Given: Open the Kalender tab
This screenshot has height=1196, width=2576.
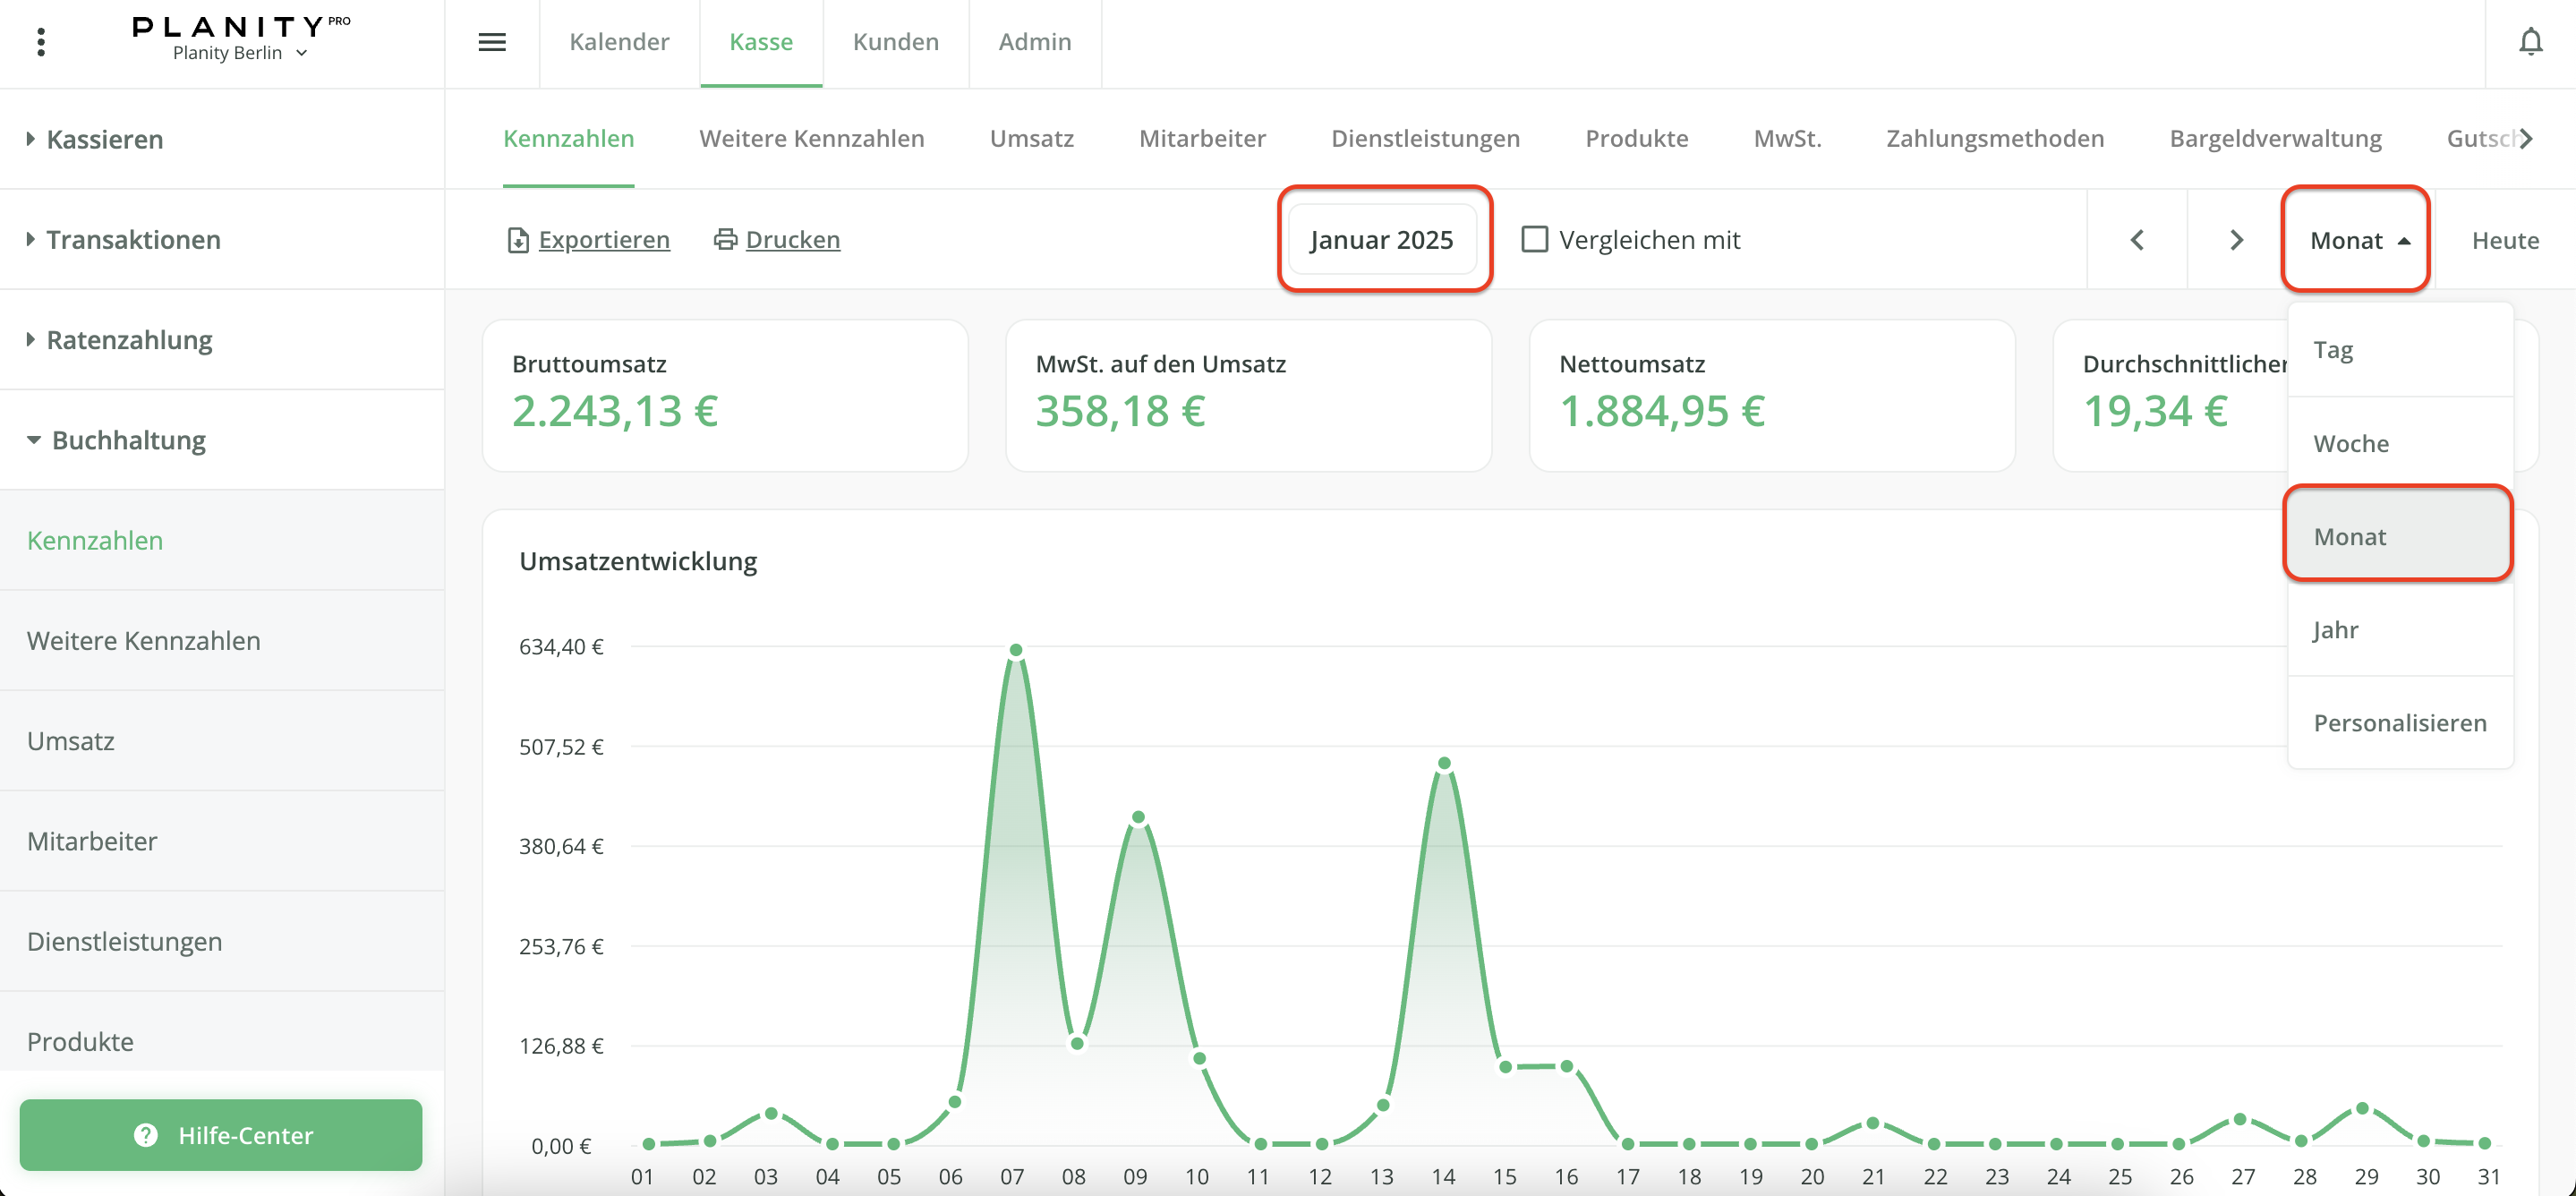Looking at the screenshot, I should pos(619,42).
